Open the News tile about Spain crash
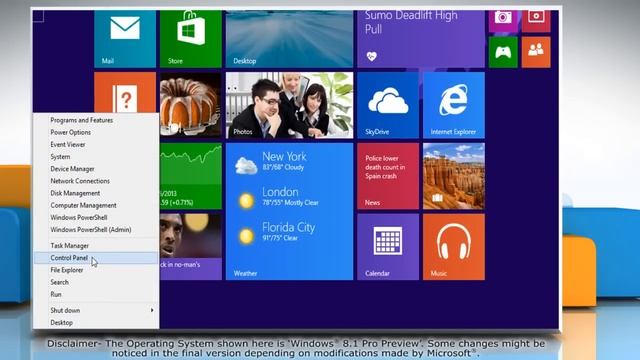This screenshot has height=360, width=640. coord(388,176)
